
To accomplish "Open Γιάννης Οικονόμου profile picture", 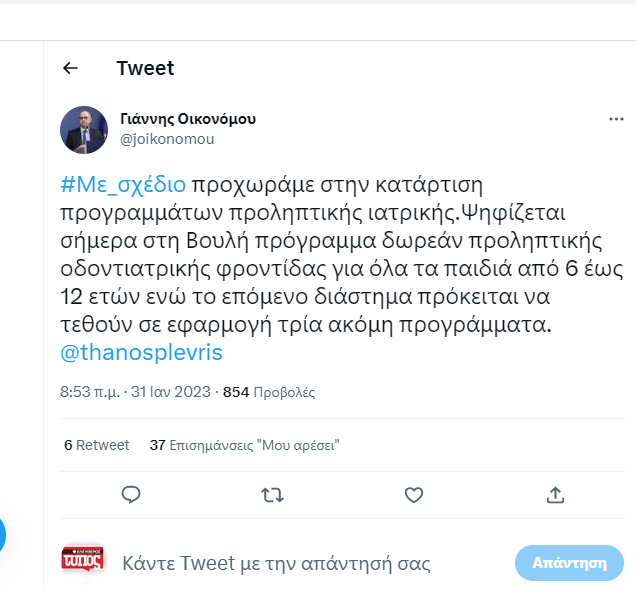I will tap(84, 130).
